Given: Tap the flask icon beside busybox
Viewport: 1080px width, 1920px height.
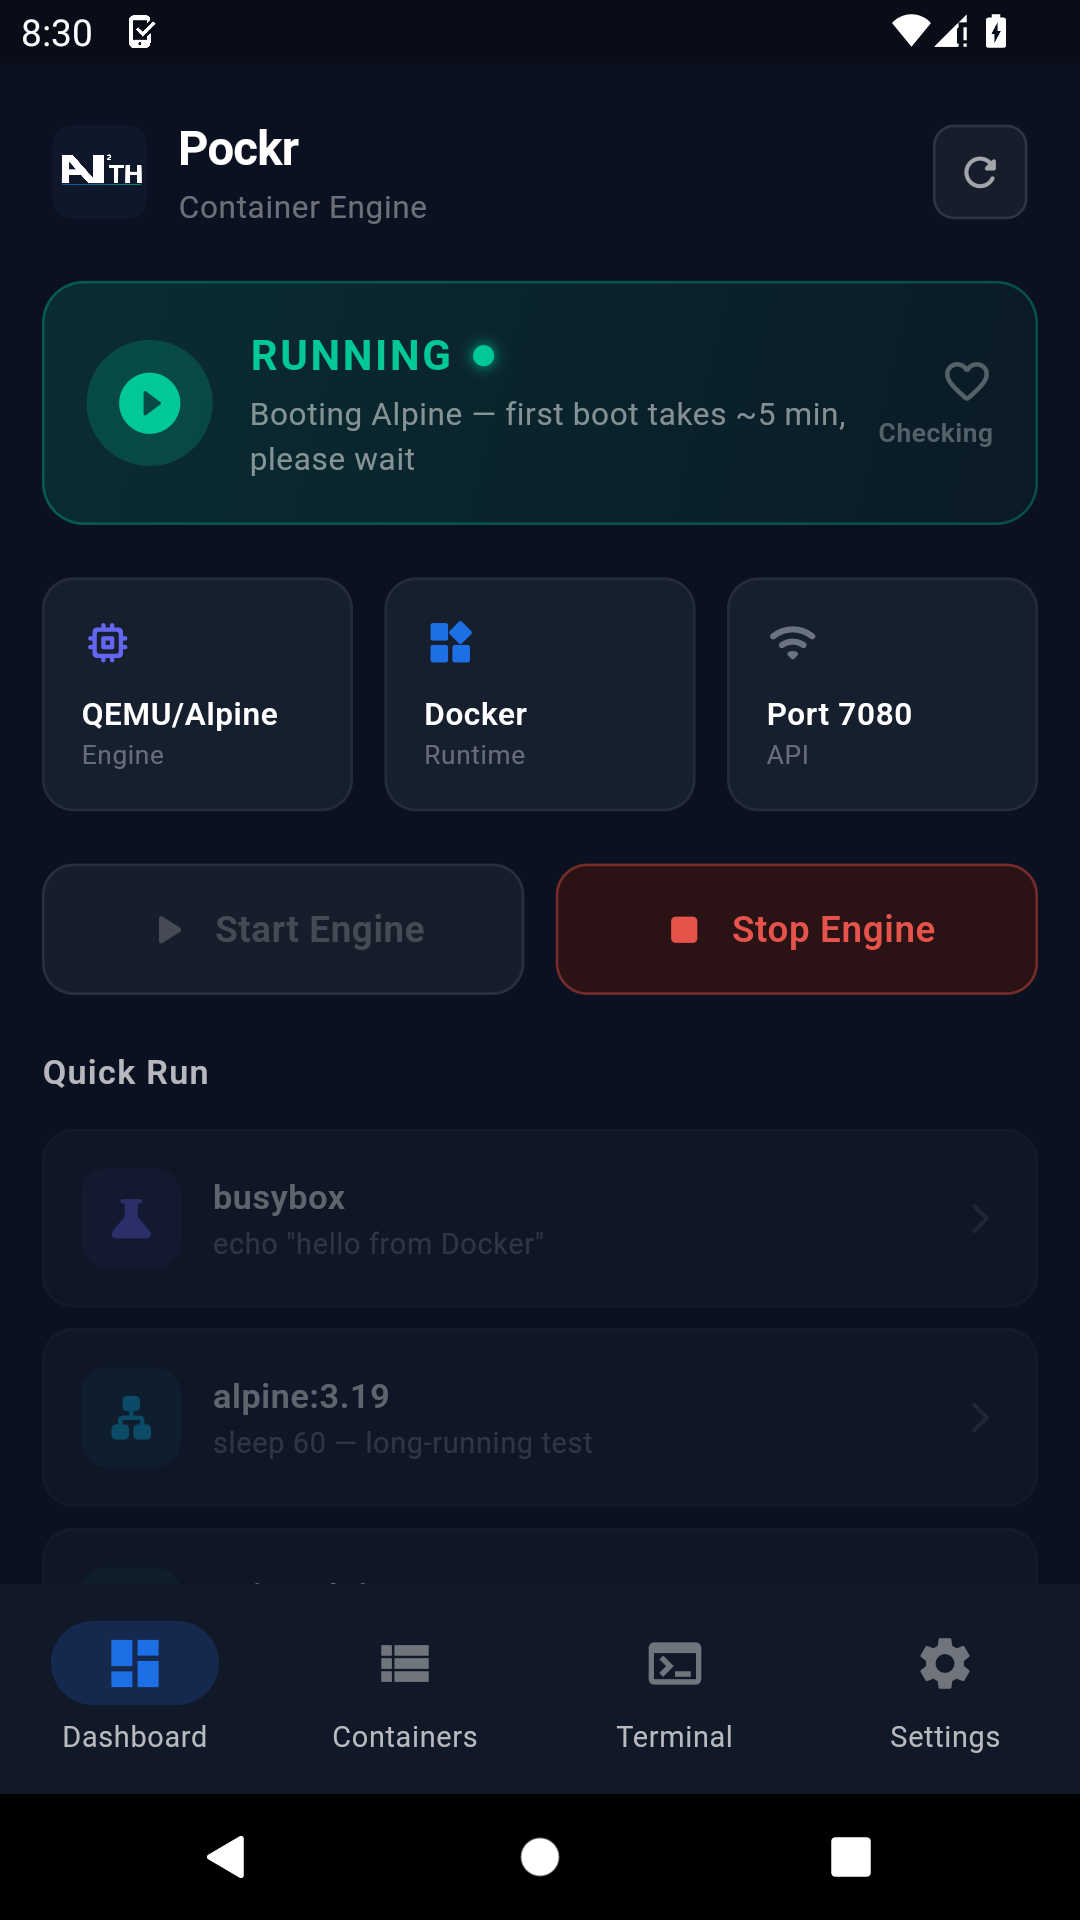Looking at the screenshot, I should click(131, 1218).
